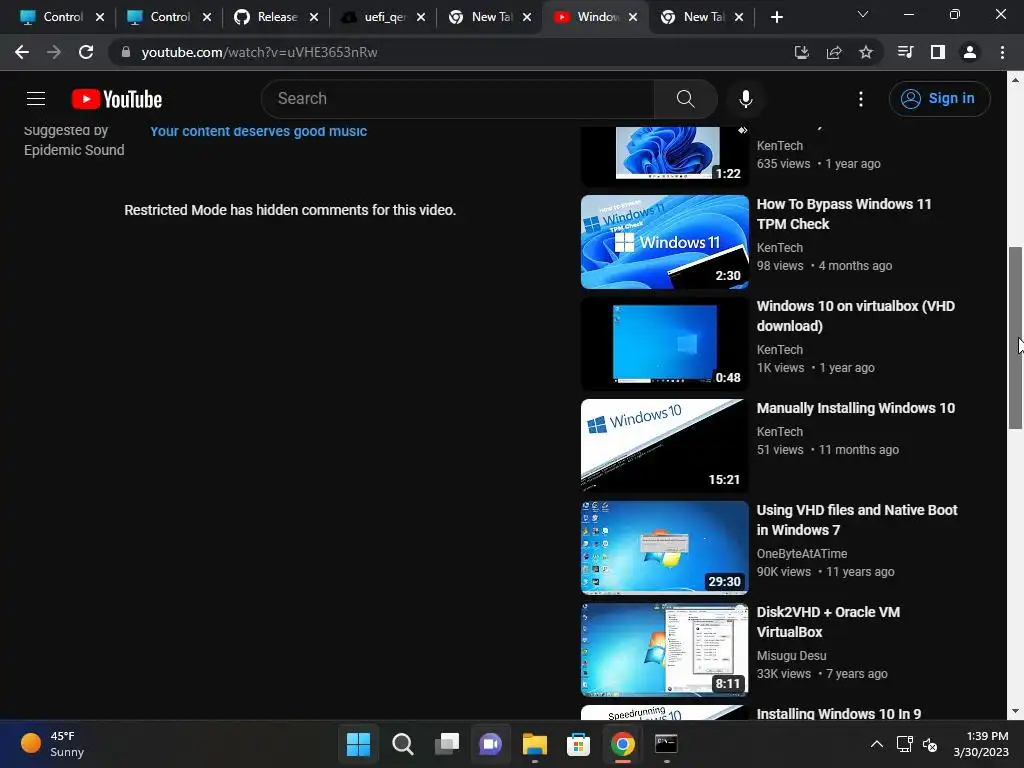View site info lock icon
Image resolution: width=1024 pixels, height=768 pixels.
(x=125, y=52)
